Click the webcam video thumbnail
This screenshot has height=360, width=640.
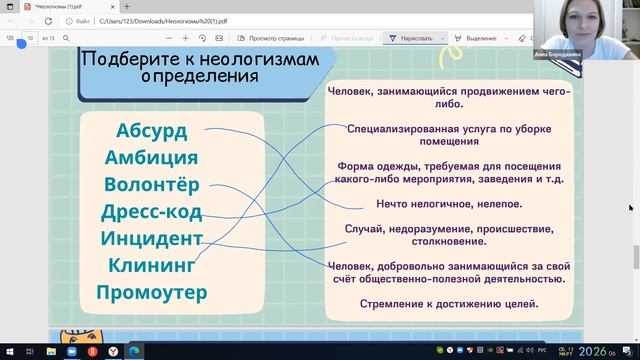[587, 30]
